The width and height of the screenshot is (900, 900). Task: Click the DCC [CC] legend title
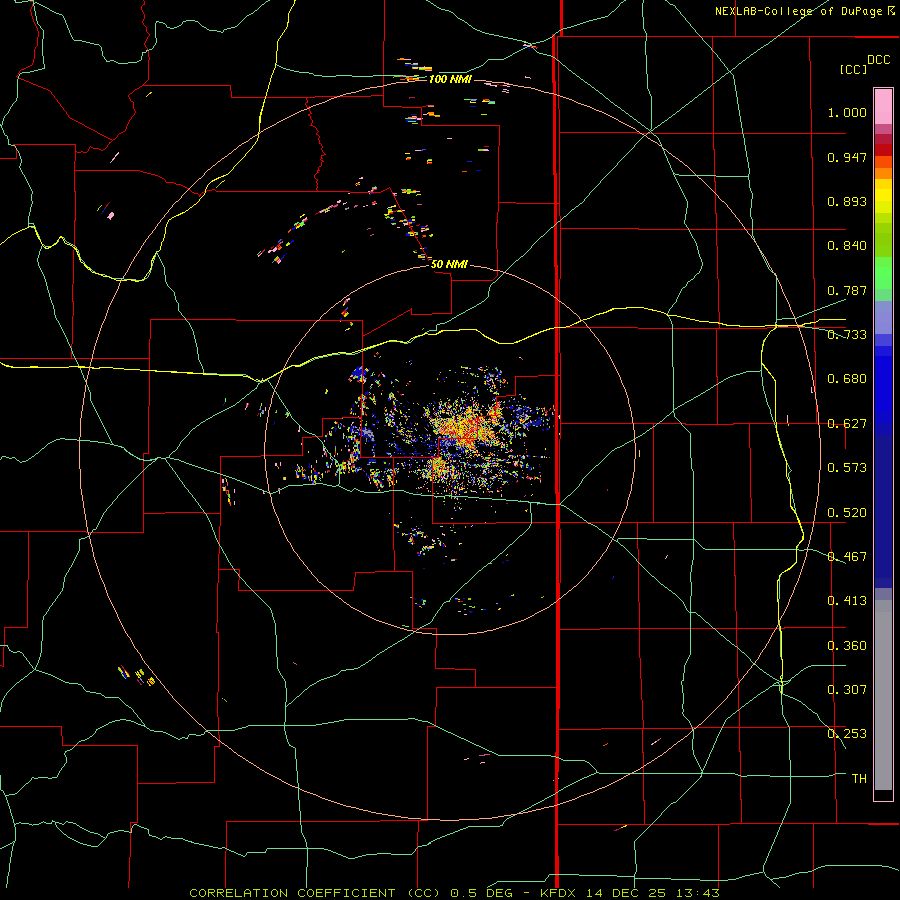coord(864,64)
